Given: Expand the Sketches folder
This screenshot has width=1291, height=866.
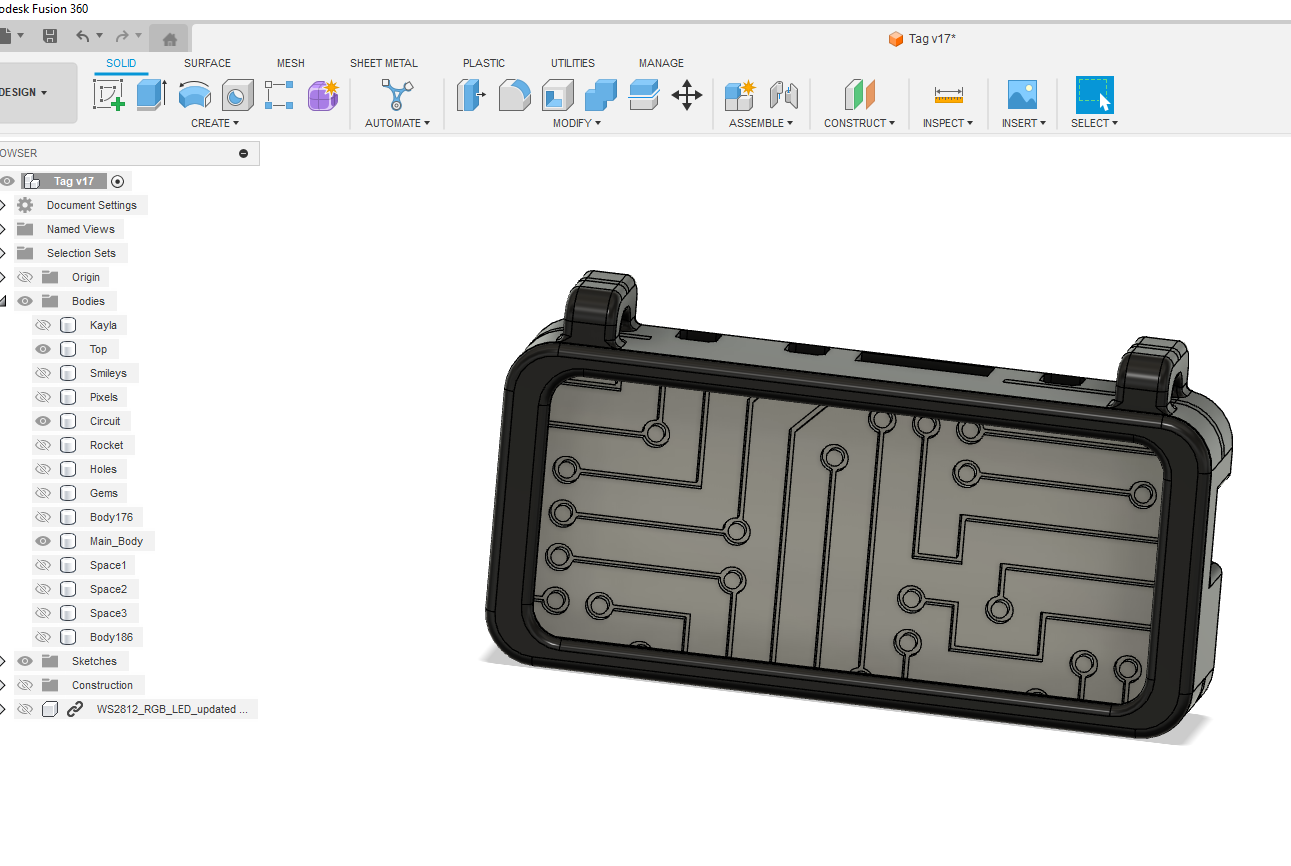Looking at the screenshot, I should pos(6,661).
